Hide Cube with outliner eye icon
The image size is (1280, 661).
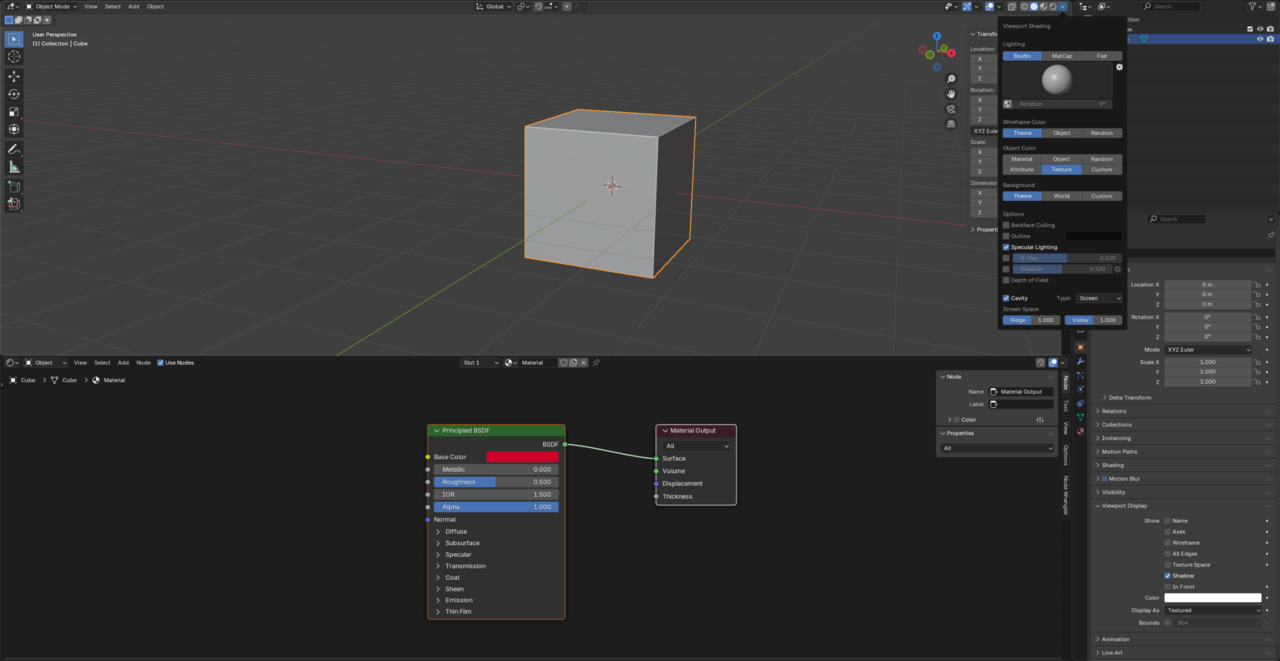click(1260, 39)
